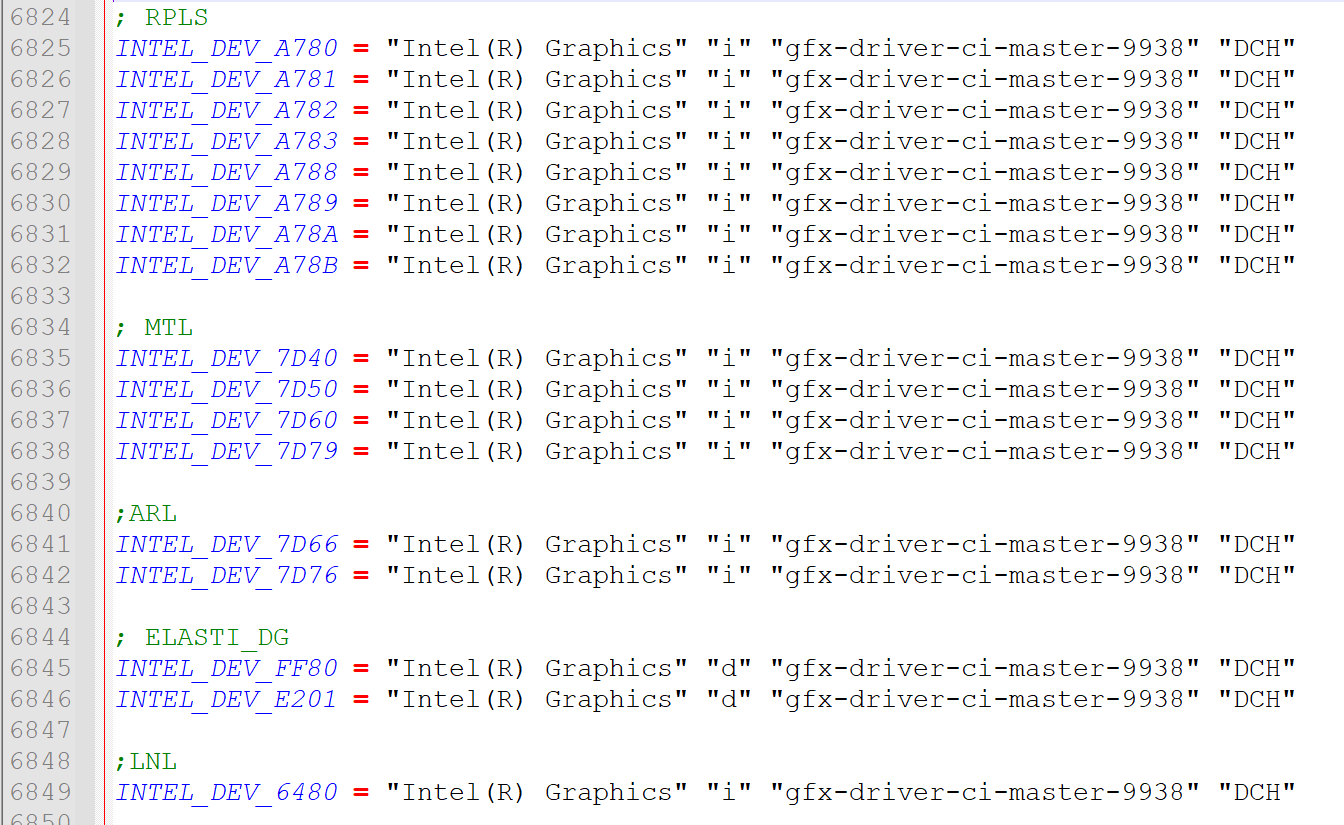Select the INTEL_DEV_A781 identifier
Screen dimensions: 1344x825
227,79
